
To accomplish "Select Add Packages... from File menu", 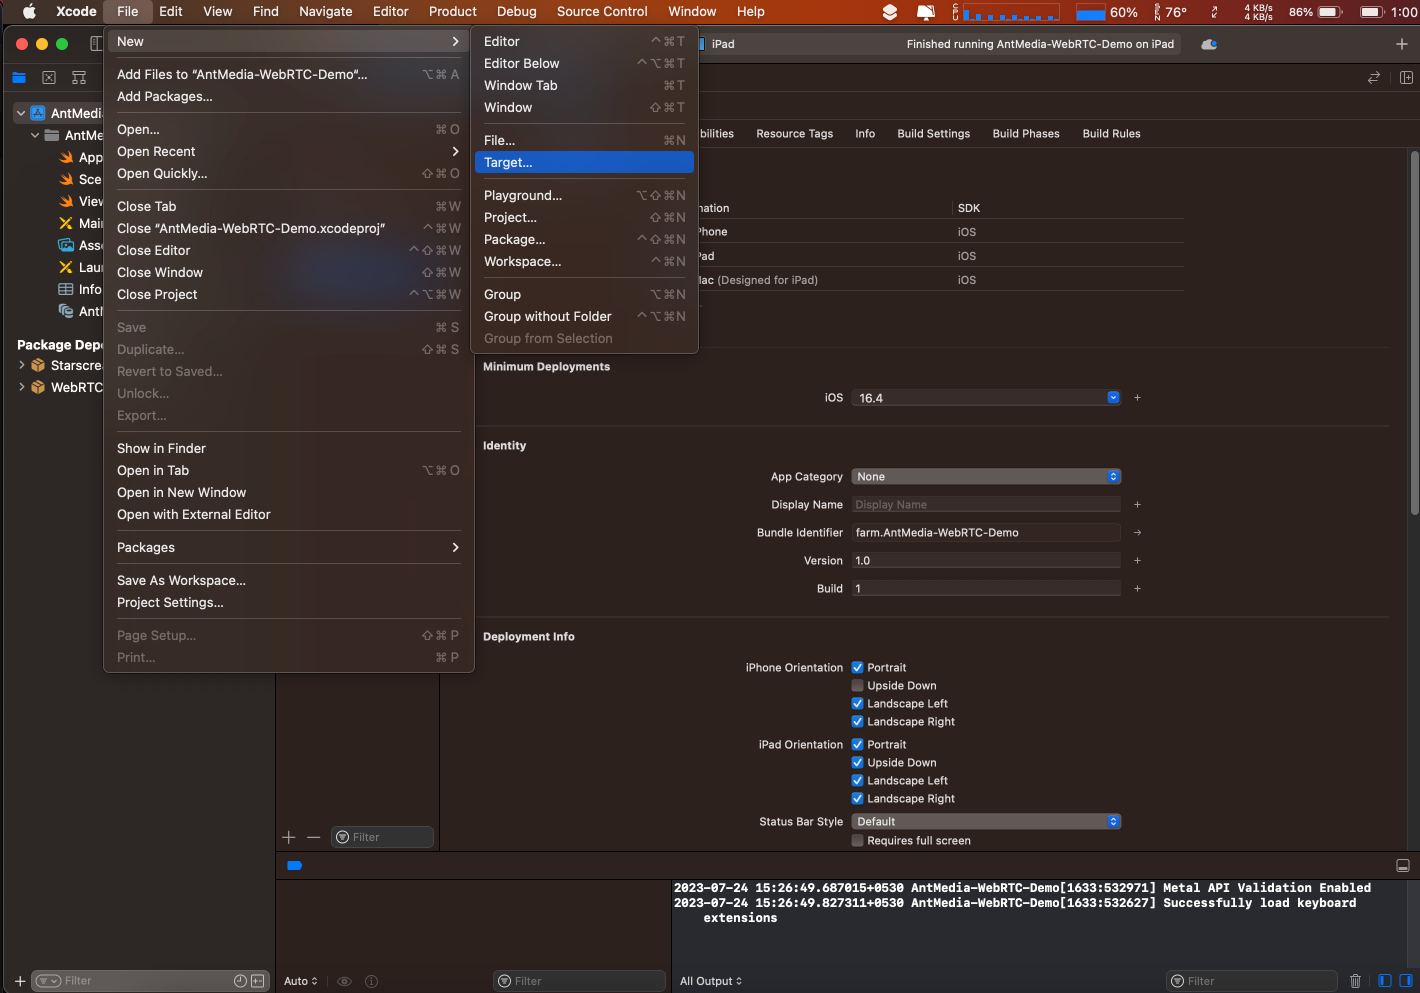I will (x=288, y=96).
